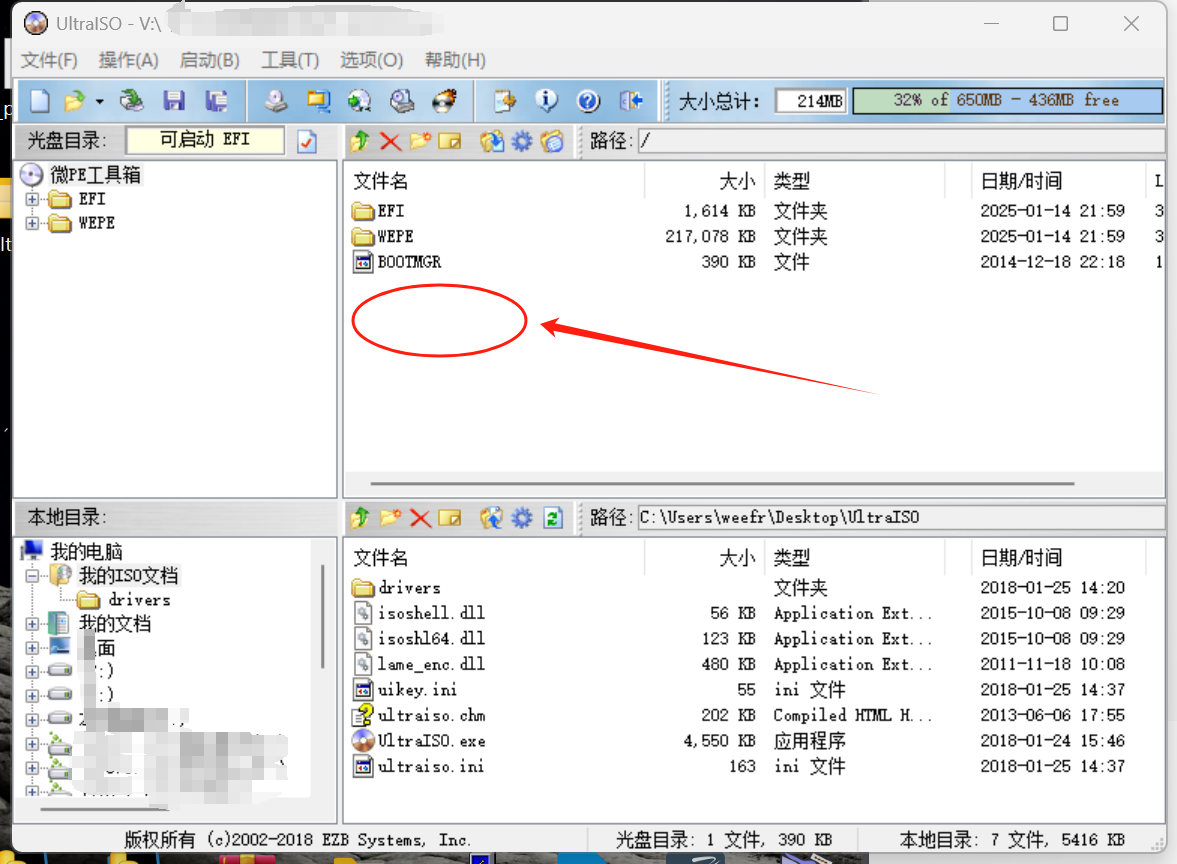Click the disc image path field showing /
Viewport: 1177px width, 864px height.
901,141
